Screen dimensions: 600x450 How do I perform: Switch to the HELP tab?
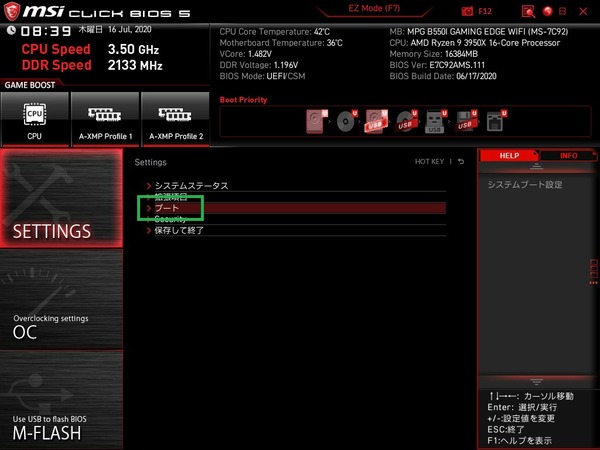coord(509,156)
